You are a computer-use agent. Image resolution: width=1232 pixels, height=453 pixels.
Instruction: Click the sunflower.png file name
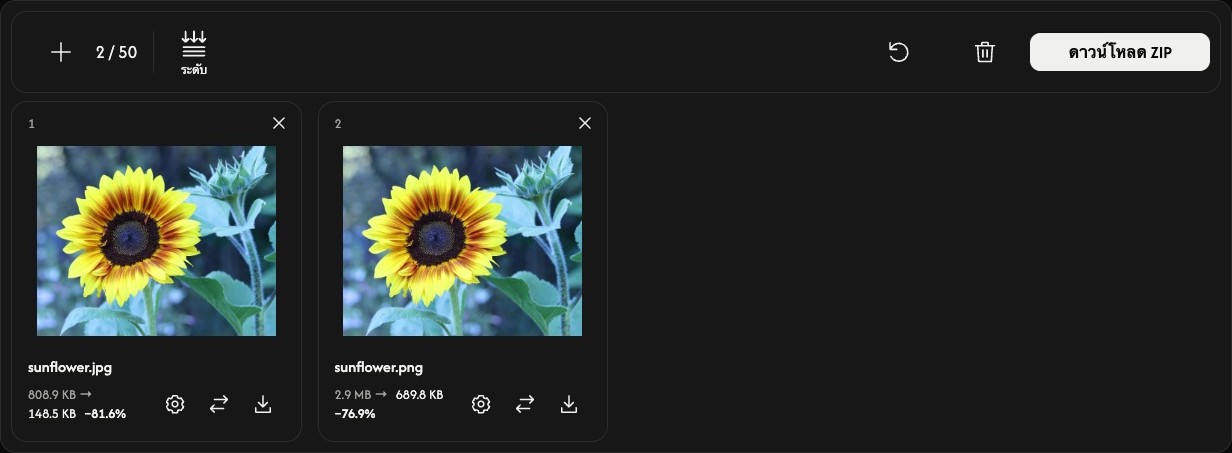coord(379,368)
